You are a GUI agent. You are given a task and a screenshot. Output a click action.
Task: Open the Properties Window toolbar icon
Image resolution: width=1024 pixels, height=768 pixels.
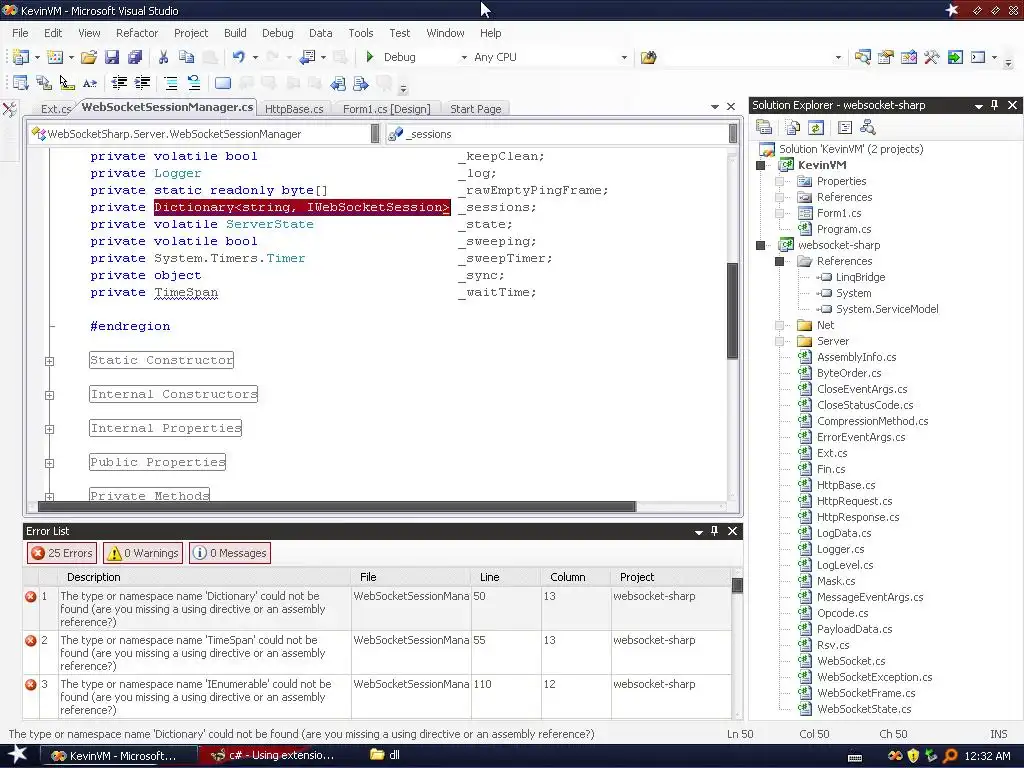tap(886, 57)
